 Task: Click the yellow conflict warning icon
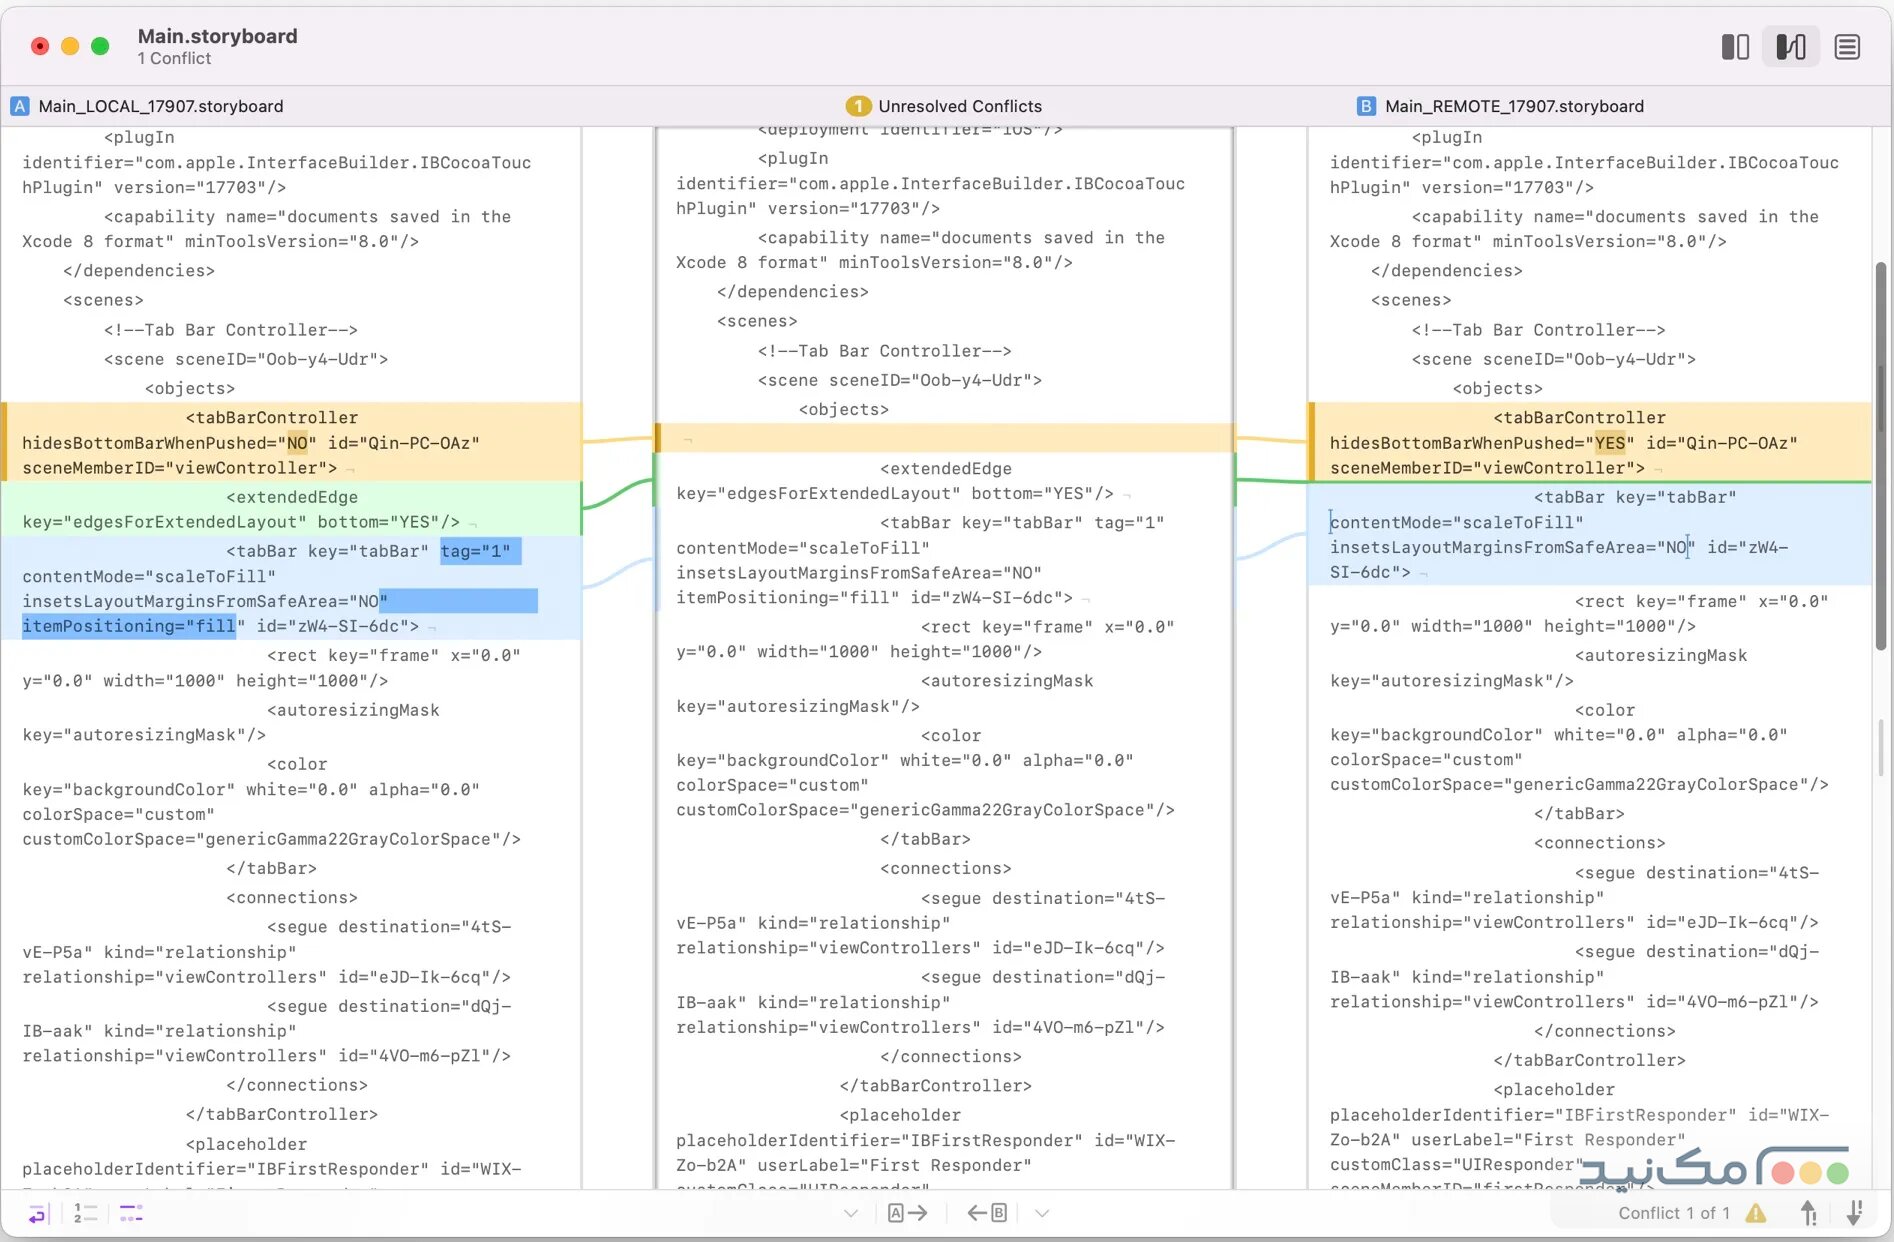tap(1756, 1213)
